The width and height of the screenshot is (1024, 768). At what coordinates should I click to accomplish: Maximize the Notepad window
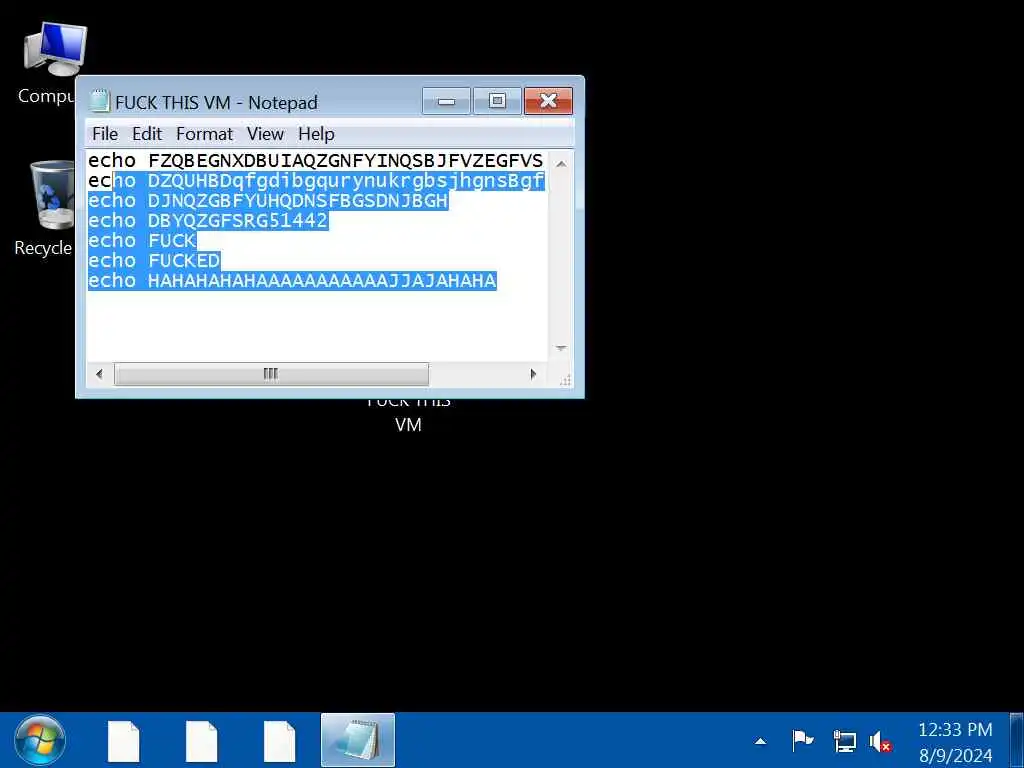pyautogui.click(x=497, y=101)
